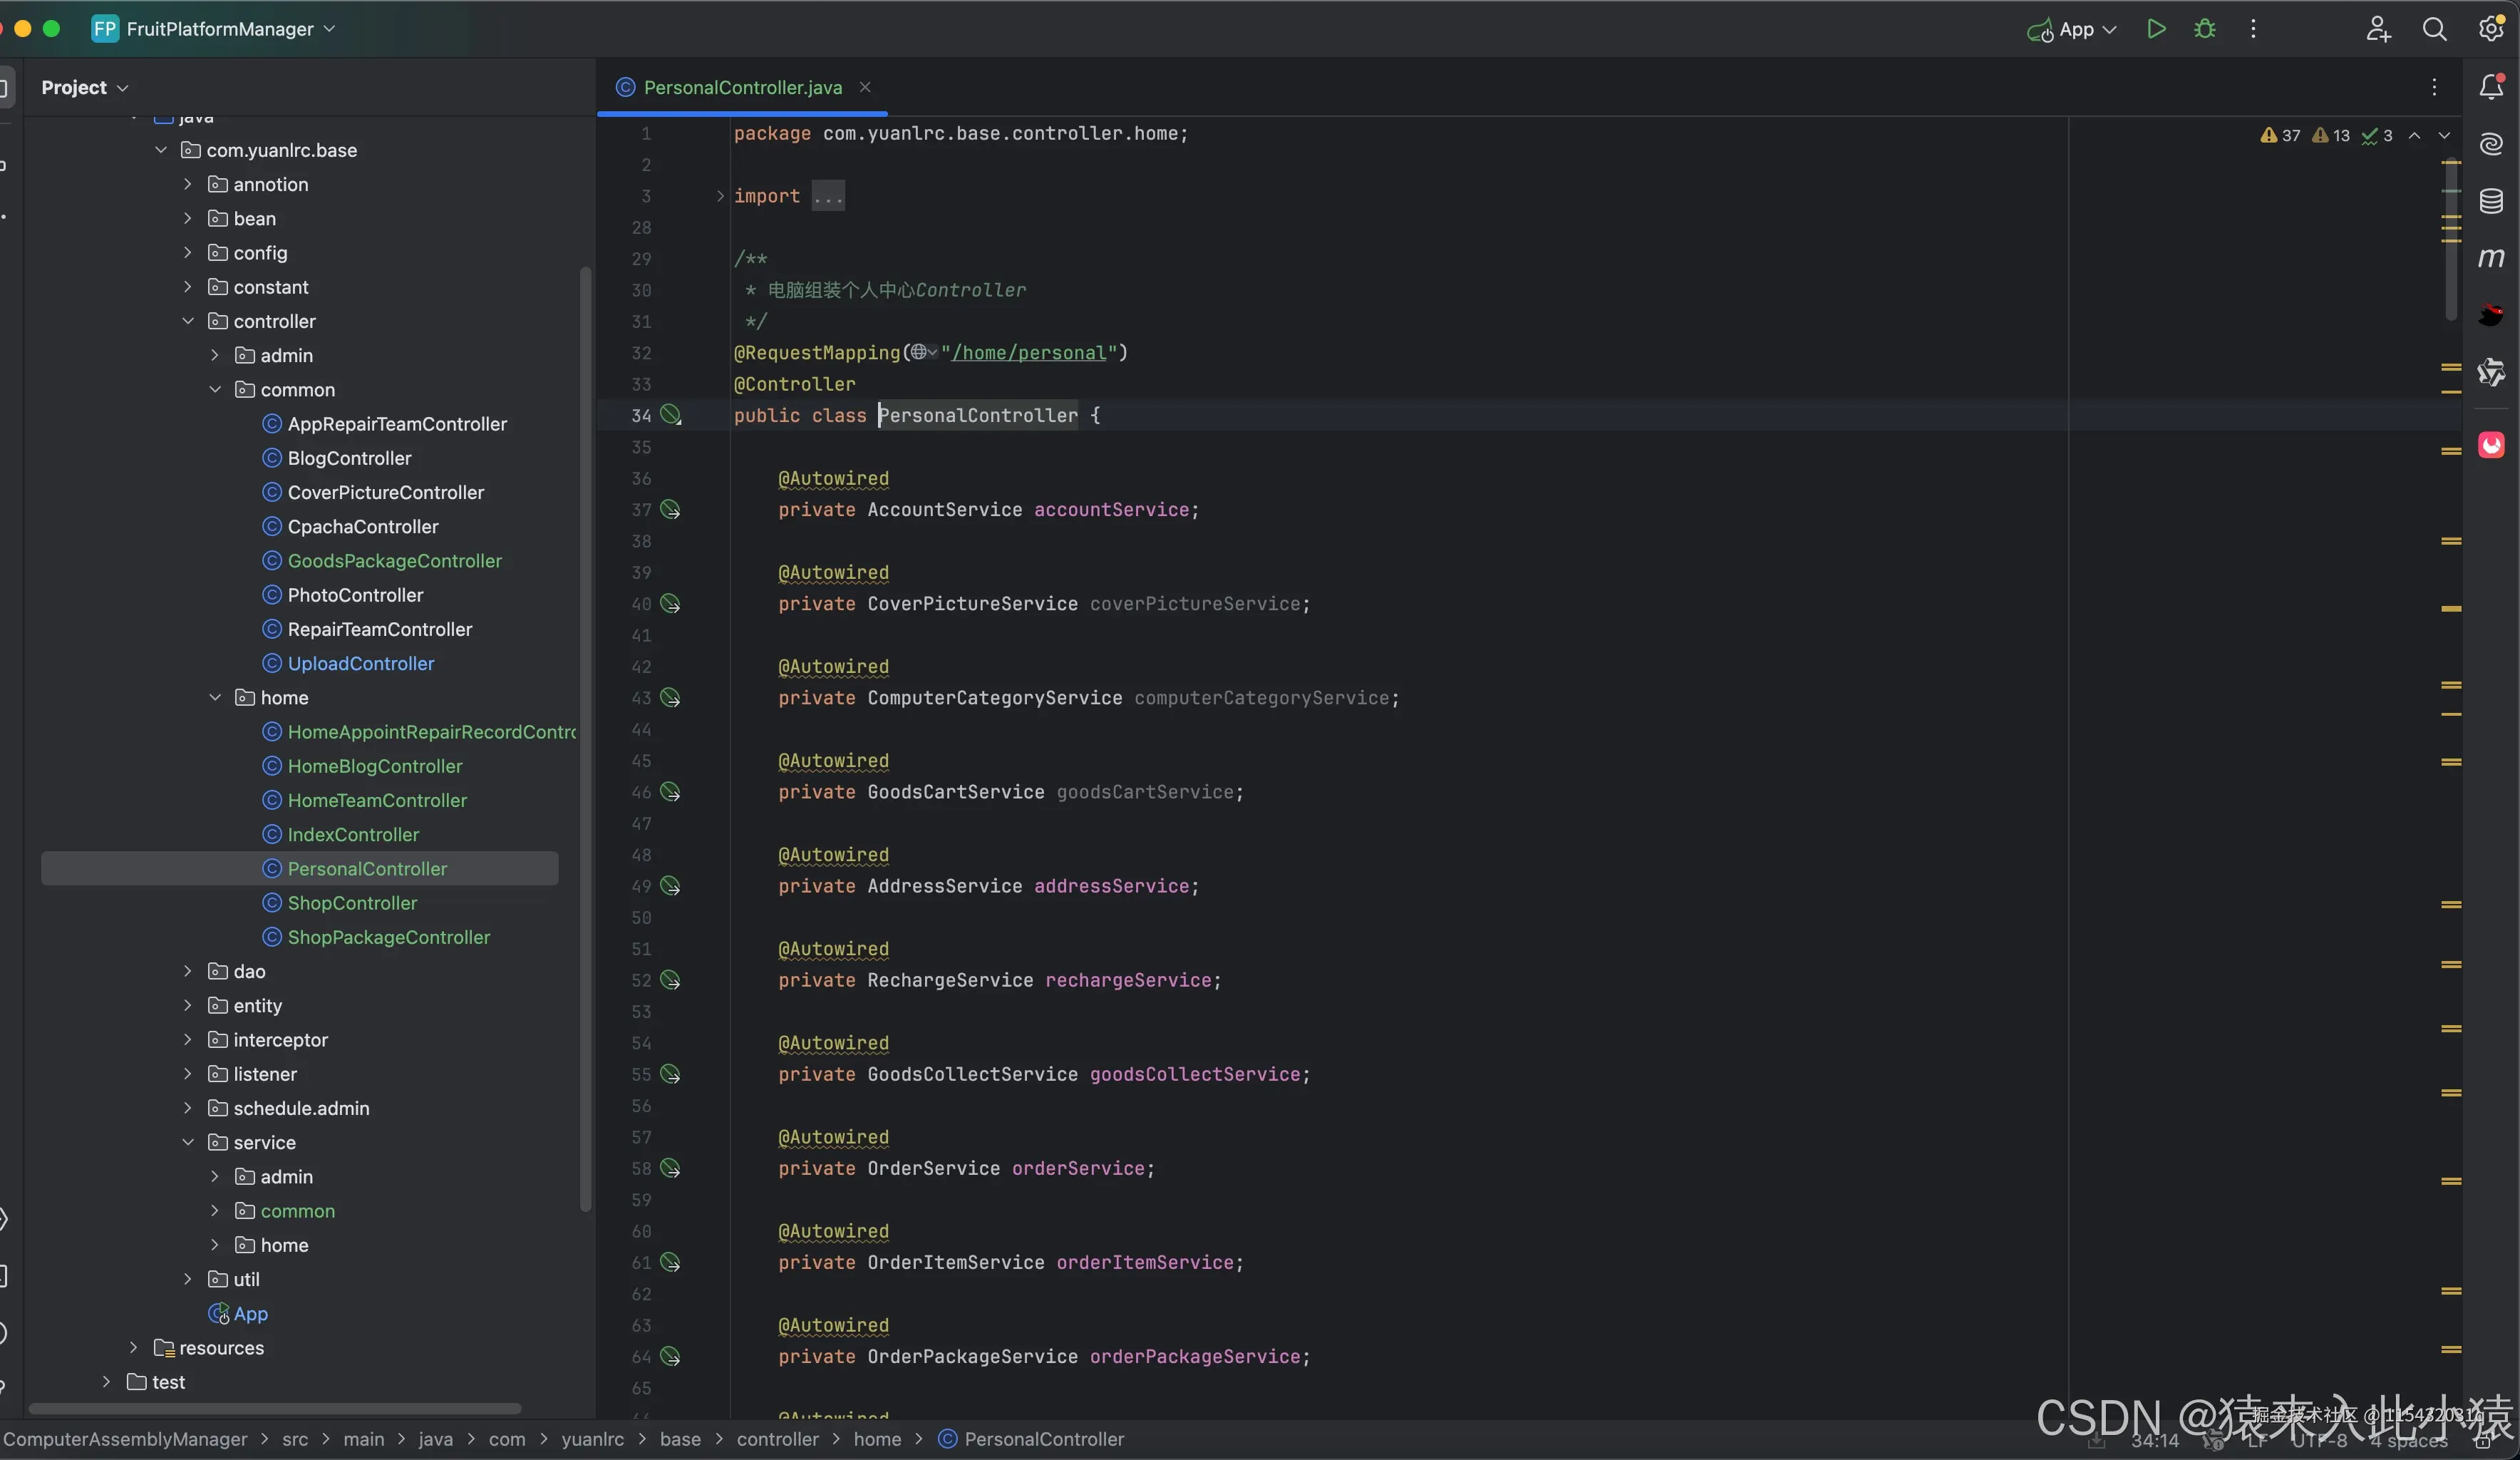Open IDE settings gear icon
This screenshot has height=1460, width=2520.
click(x=2491, y=29)
